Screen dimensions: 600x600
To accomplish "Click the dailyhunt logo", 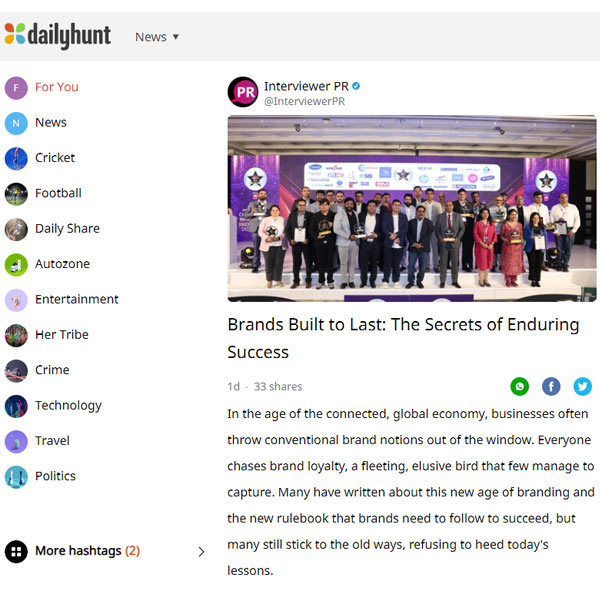I will click(x=58, y=36).
